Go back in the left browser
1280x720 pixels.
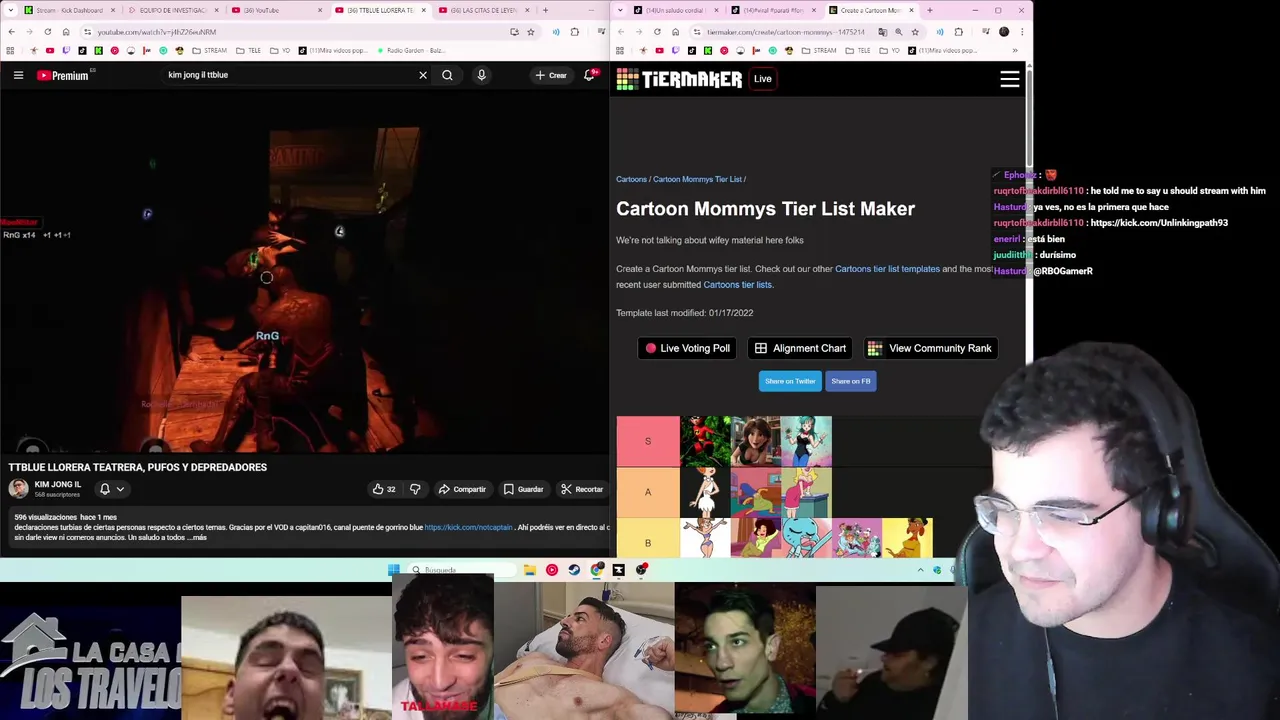click(x=11, y=32)
